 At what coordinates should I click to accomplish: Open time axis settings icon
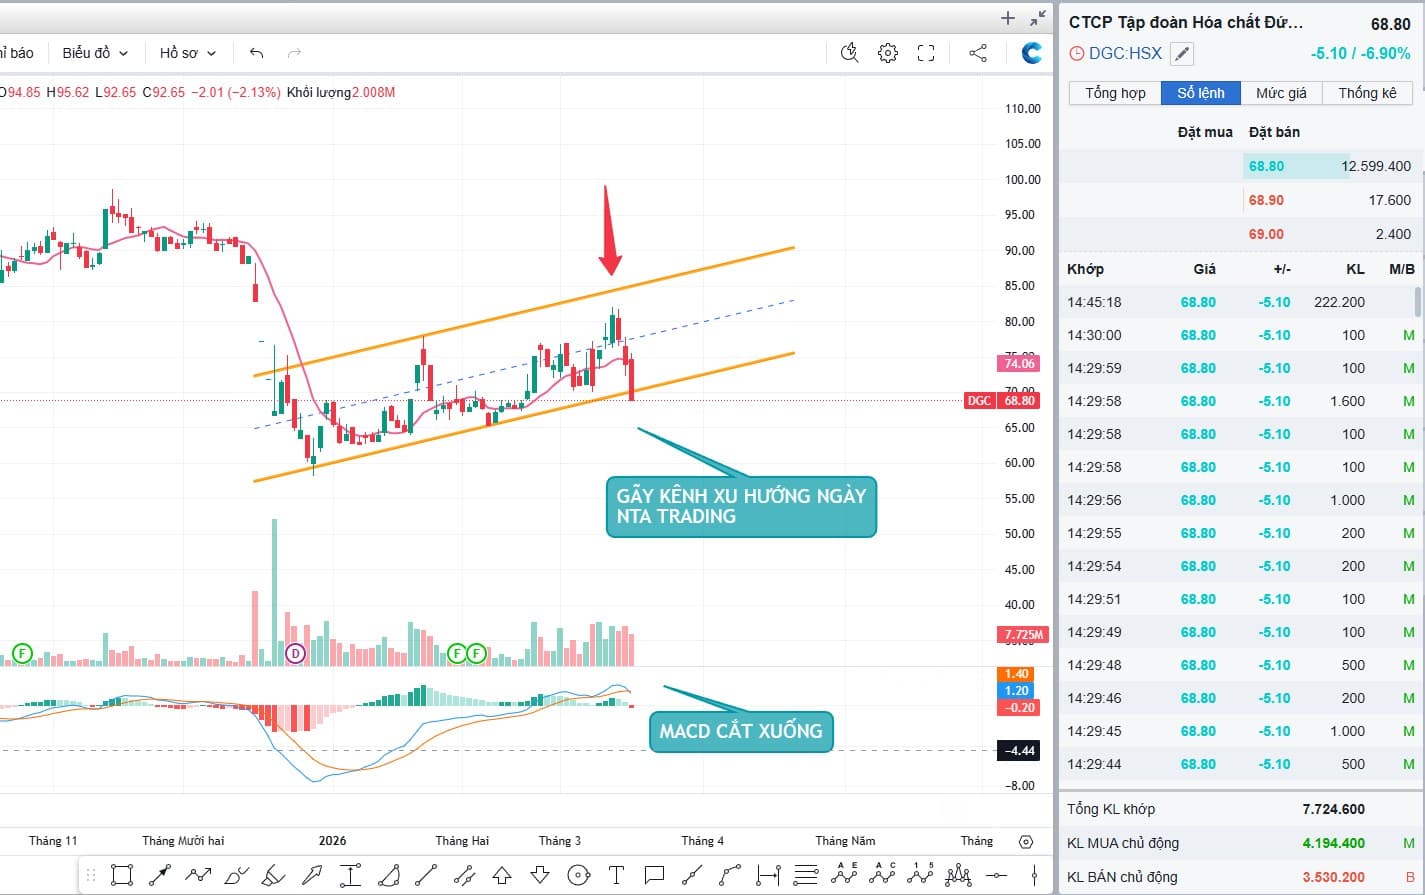coord(1026,841)
